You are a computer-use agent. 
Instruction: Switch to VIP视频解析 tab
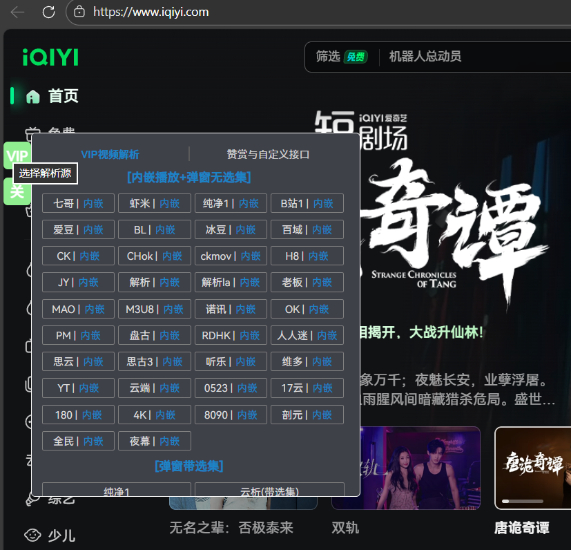pyautogui.click(x=110, y=154)
